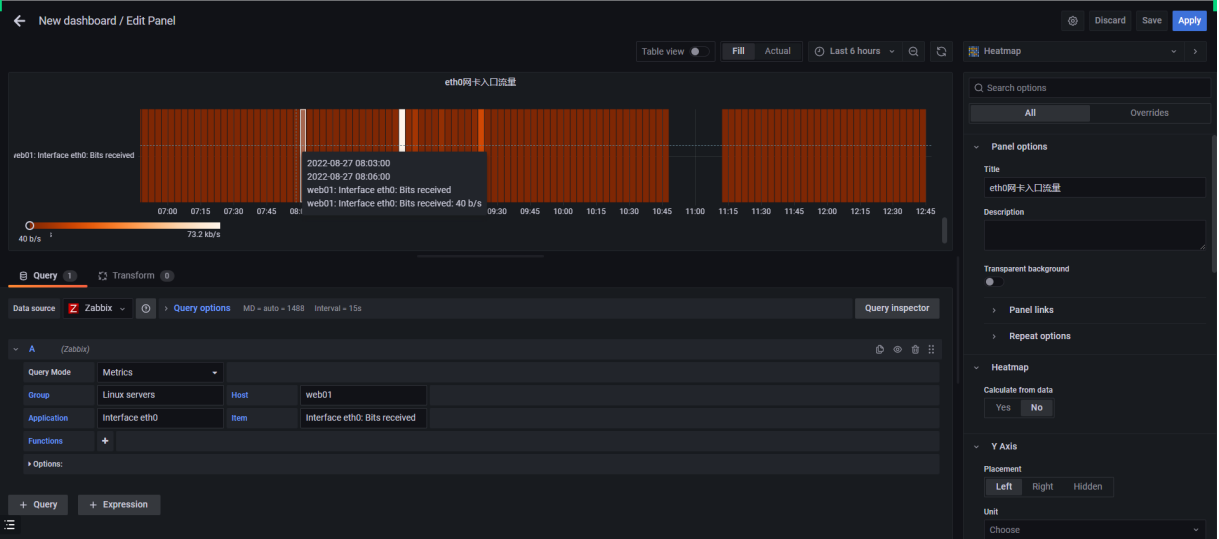The width and height of the screenshot is (1219, 539).
Task: Select Fill display mode
Action: pos(738,51)
